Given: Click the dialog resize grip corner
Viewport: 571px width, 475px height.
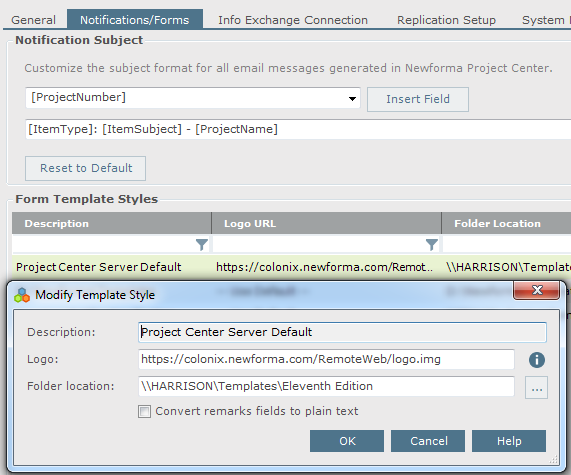Looking at the screenshot, I should [554, 460].
